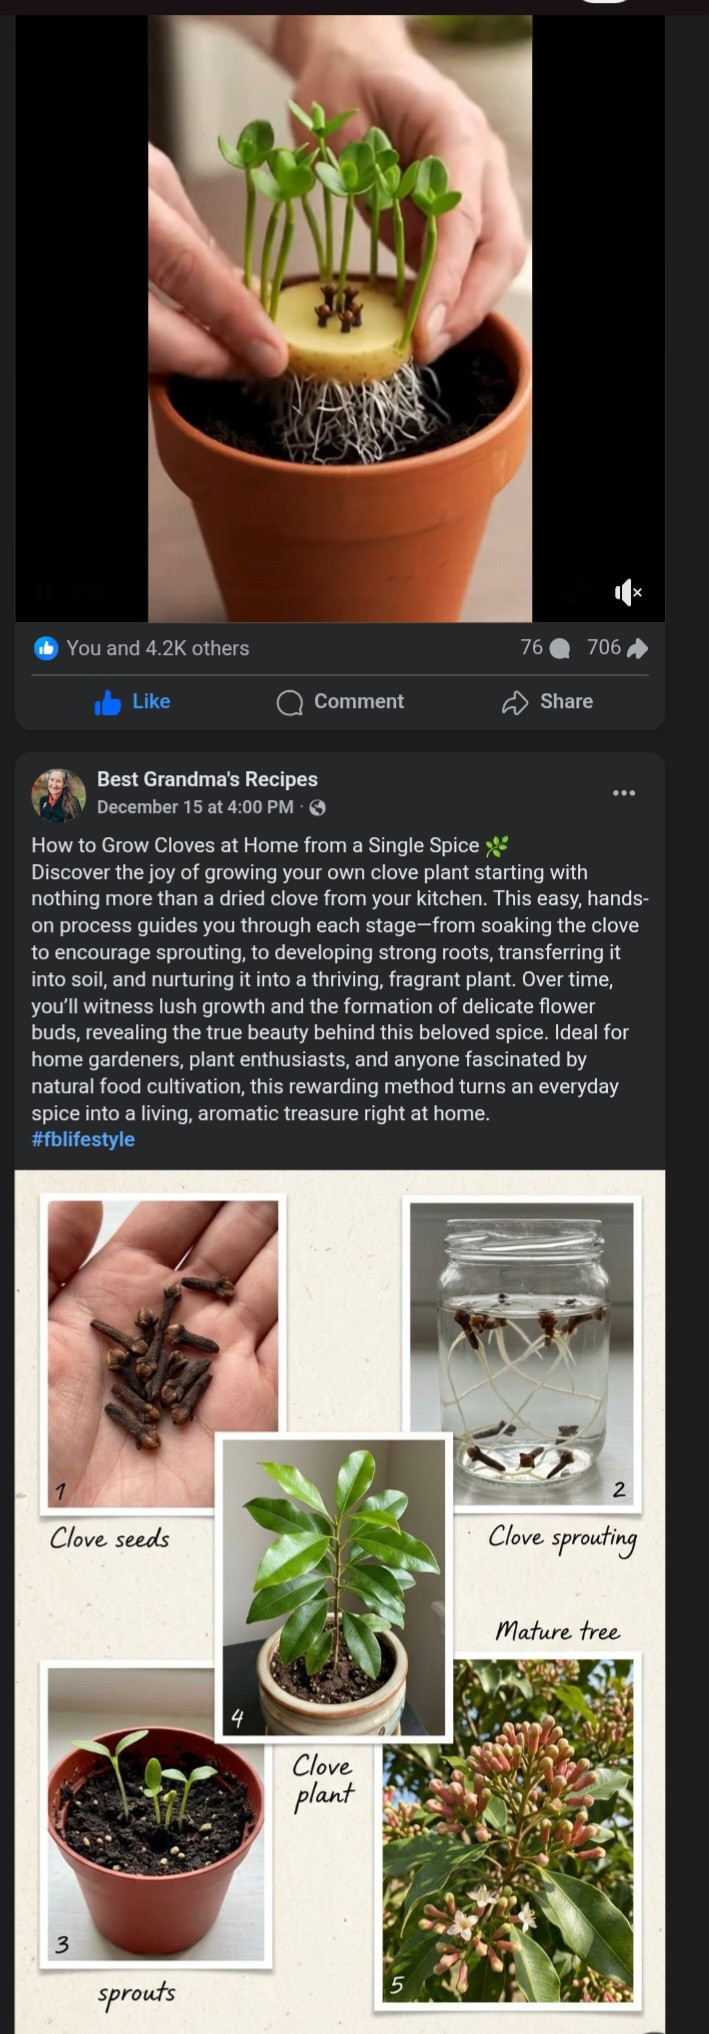709x2034 pixels.
Task: Open the three-dot post options menu
Action: [624, 793]
